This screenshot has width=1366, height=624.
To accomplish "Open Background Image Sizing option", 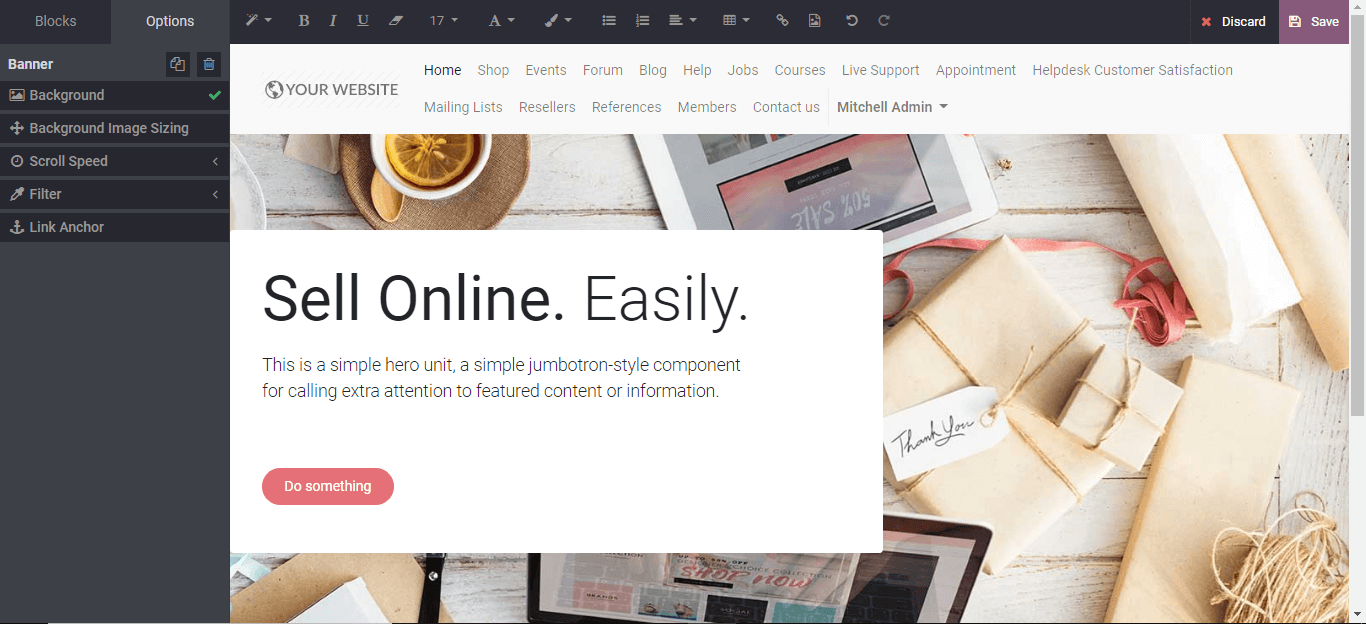I will point(115,128).
